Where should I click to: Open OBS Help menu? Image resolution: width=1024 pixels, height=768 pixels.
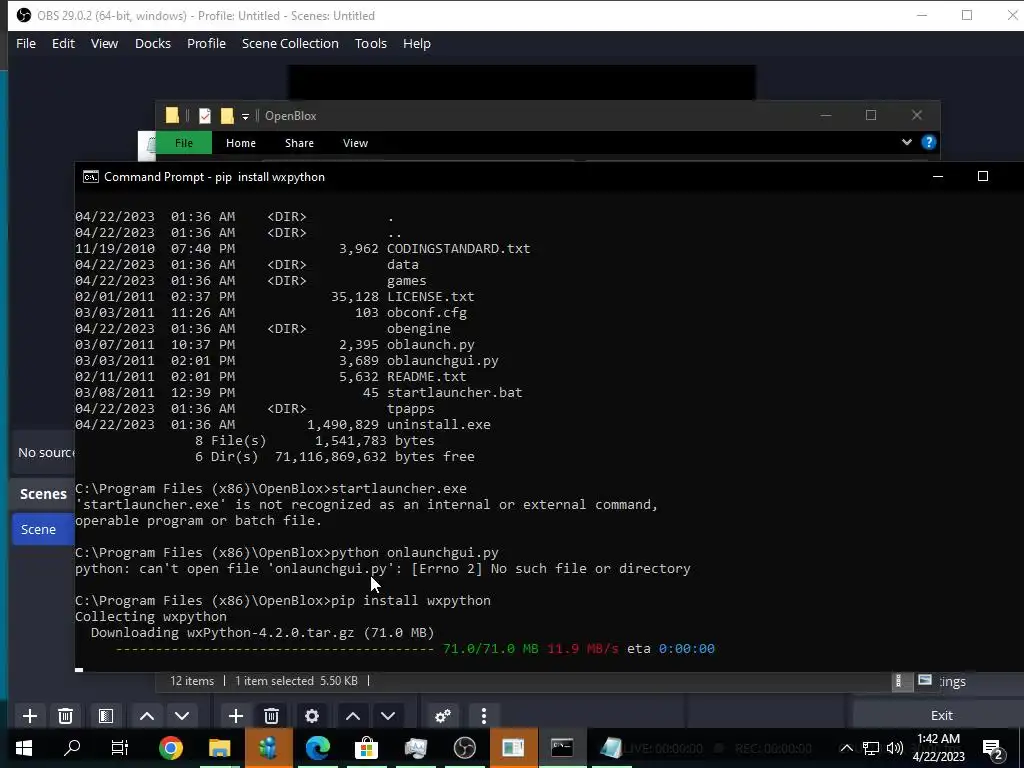point(417,43)
